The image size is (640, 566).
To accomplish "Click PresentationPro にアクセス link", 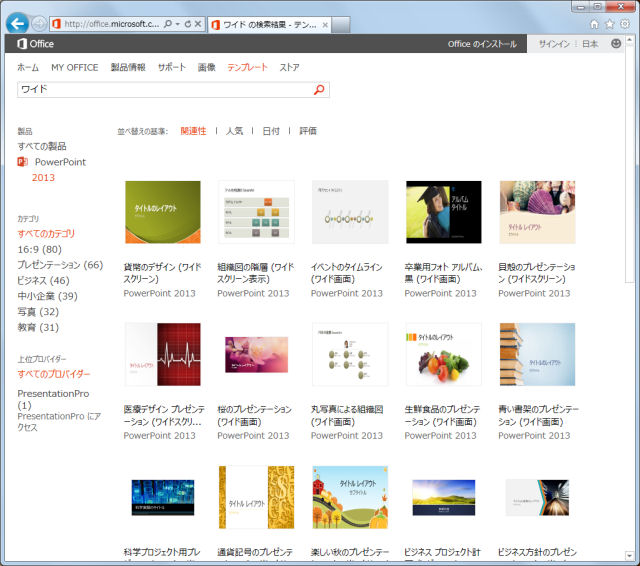I will click(x=59, y=422).
